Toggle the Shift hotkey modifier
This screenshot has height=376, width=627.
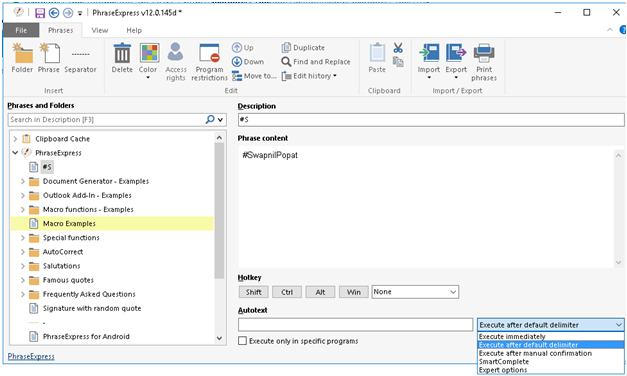tap(254, 292)
